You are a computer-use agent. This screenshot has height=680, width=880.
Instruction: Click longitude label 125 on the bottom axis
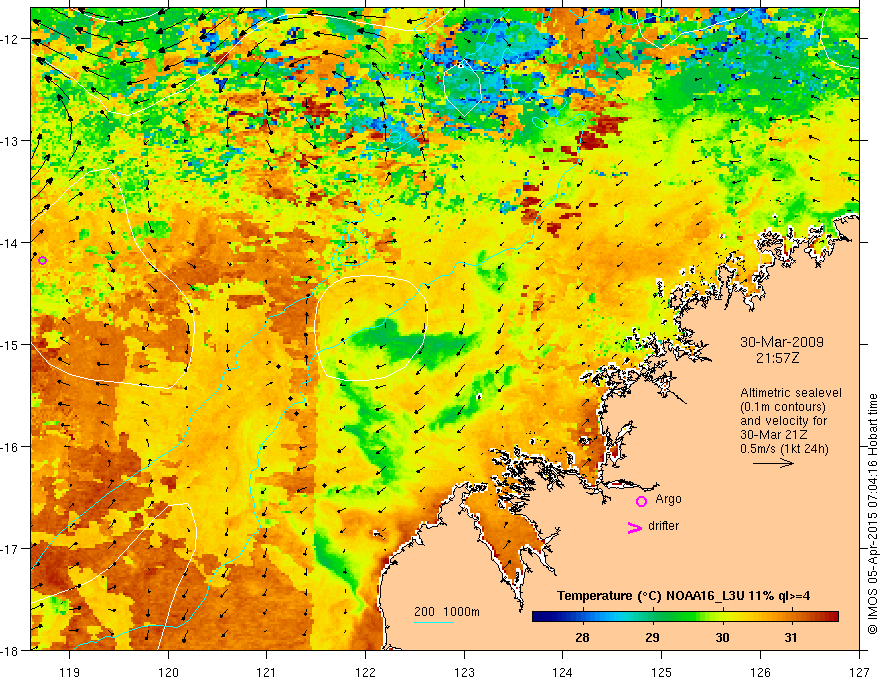[662, 672]
